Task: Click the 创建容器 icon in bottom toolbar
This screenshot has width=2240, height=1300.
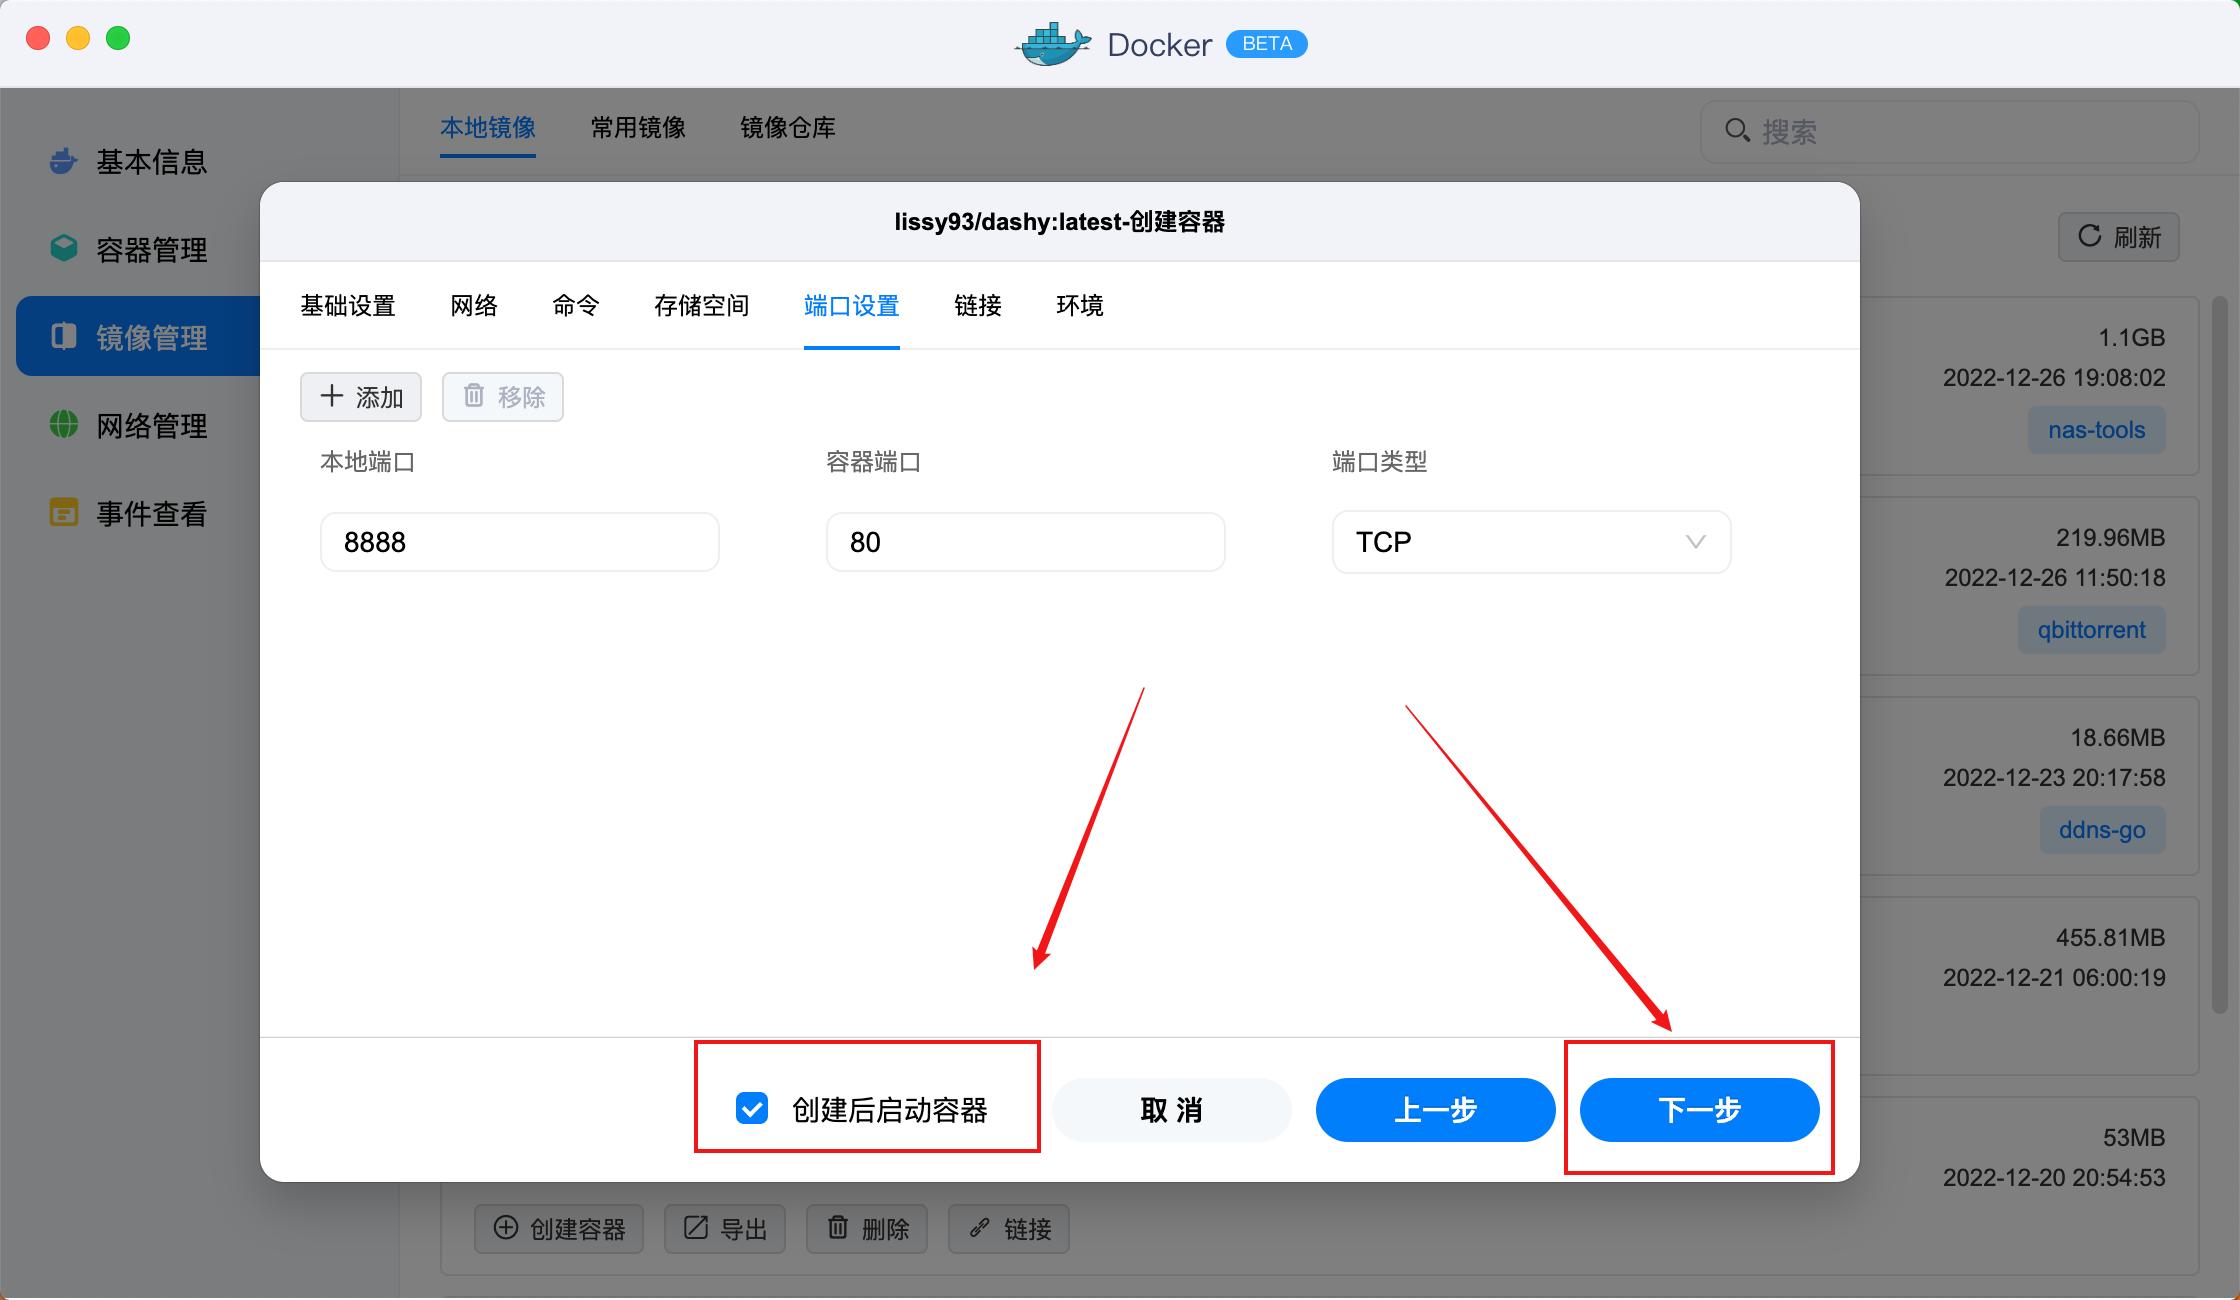Action: point(506,1228)
